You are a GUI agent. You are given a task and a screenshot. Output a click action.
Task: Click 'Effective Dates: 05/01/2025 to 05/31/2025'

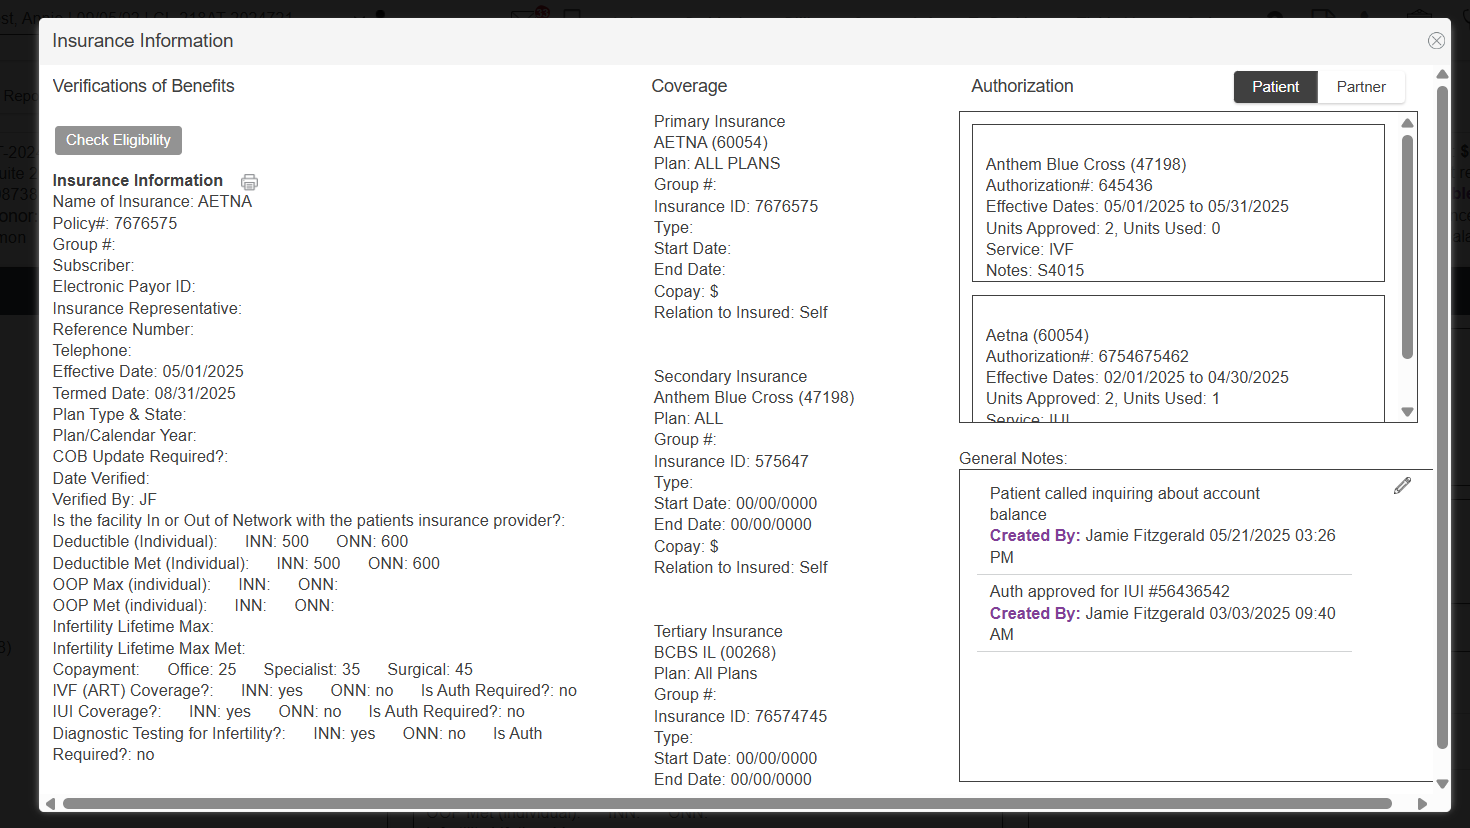click(x=1137, y=206)
